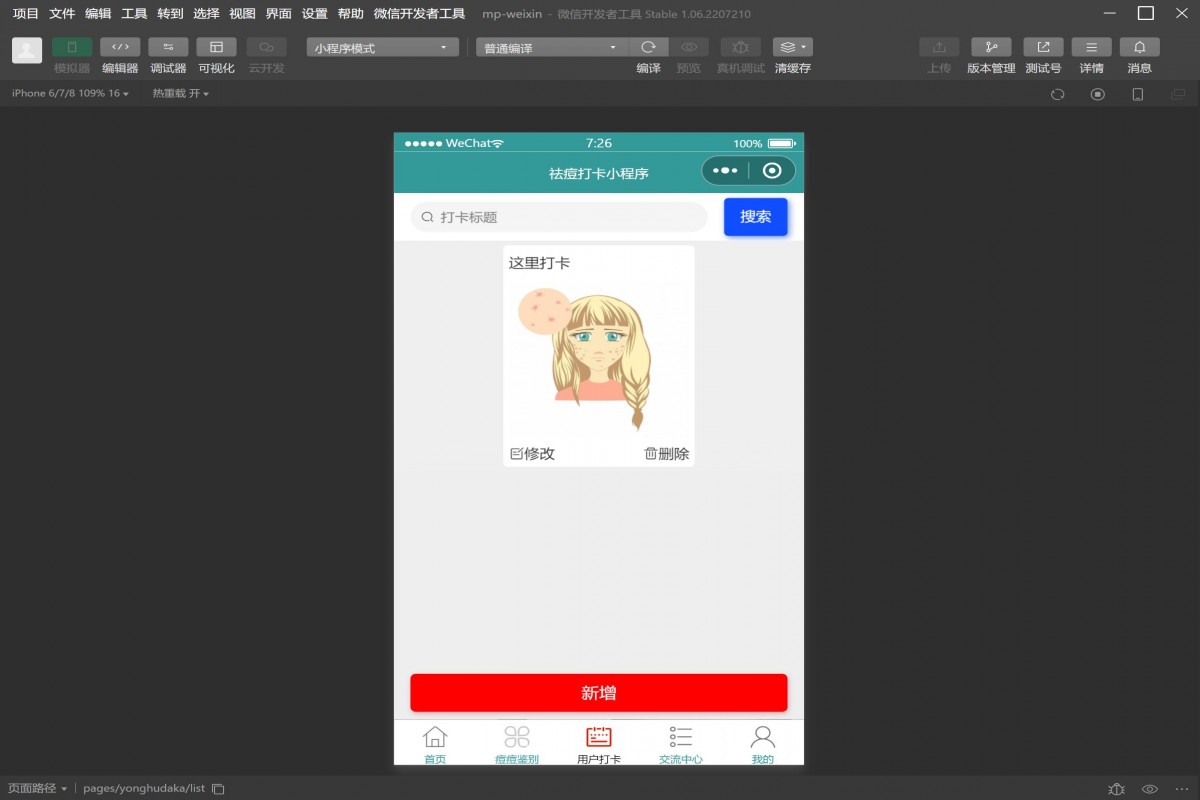This screenshot has width=1200, height=800.
Task: Open the 编译 compile mode dropdown
Action: pos(550,46)
